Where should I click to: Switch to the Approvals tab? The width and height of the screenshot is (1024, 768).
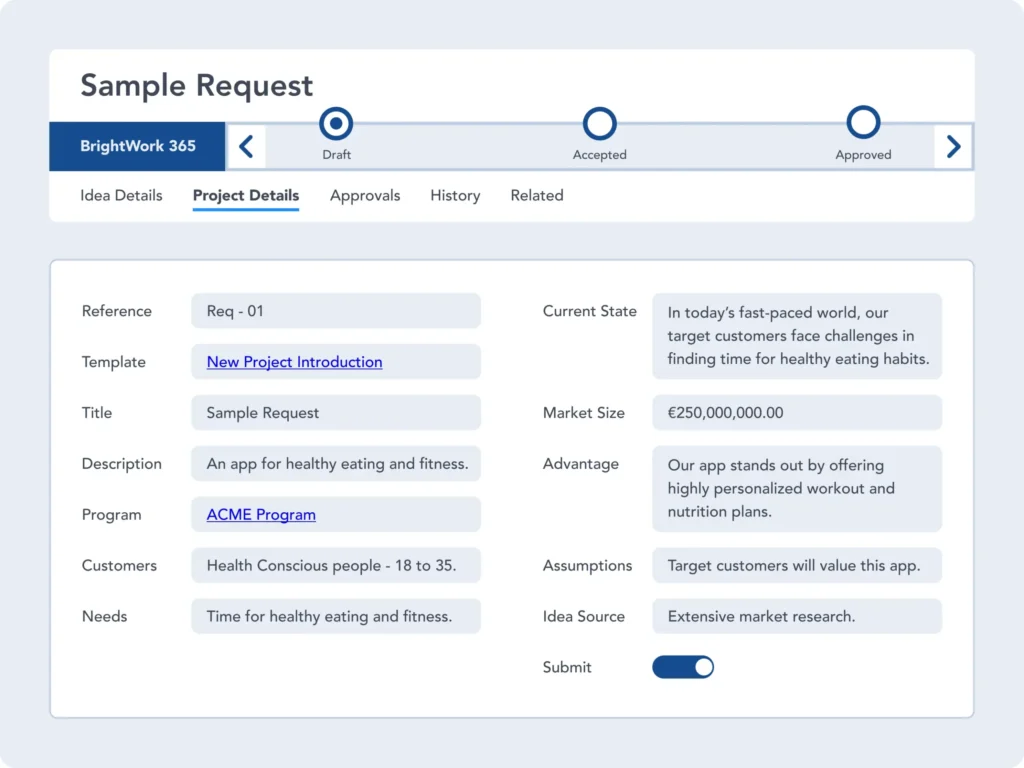coord(365,195)
